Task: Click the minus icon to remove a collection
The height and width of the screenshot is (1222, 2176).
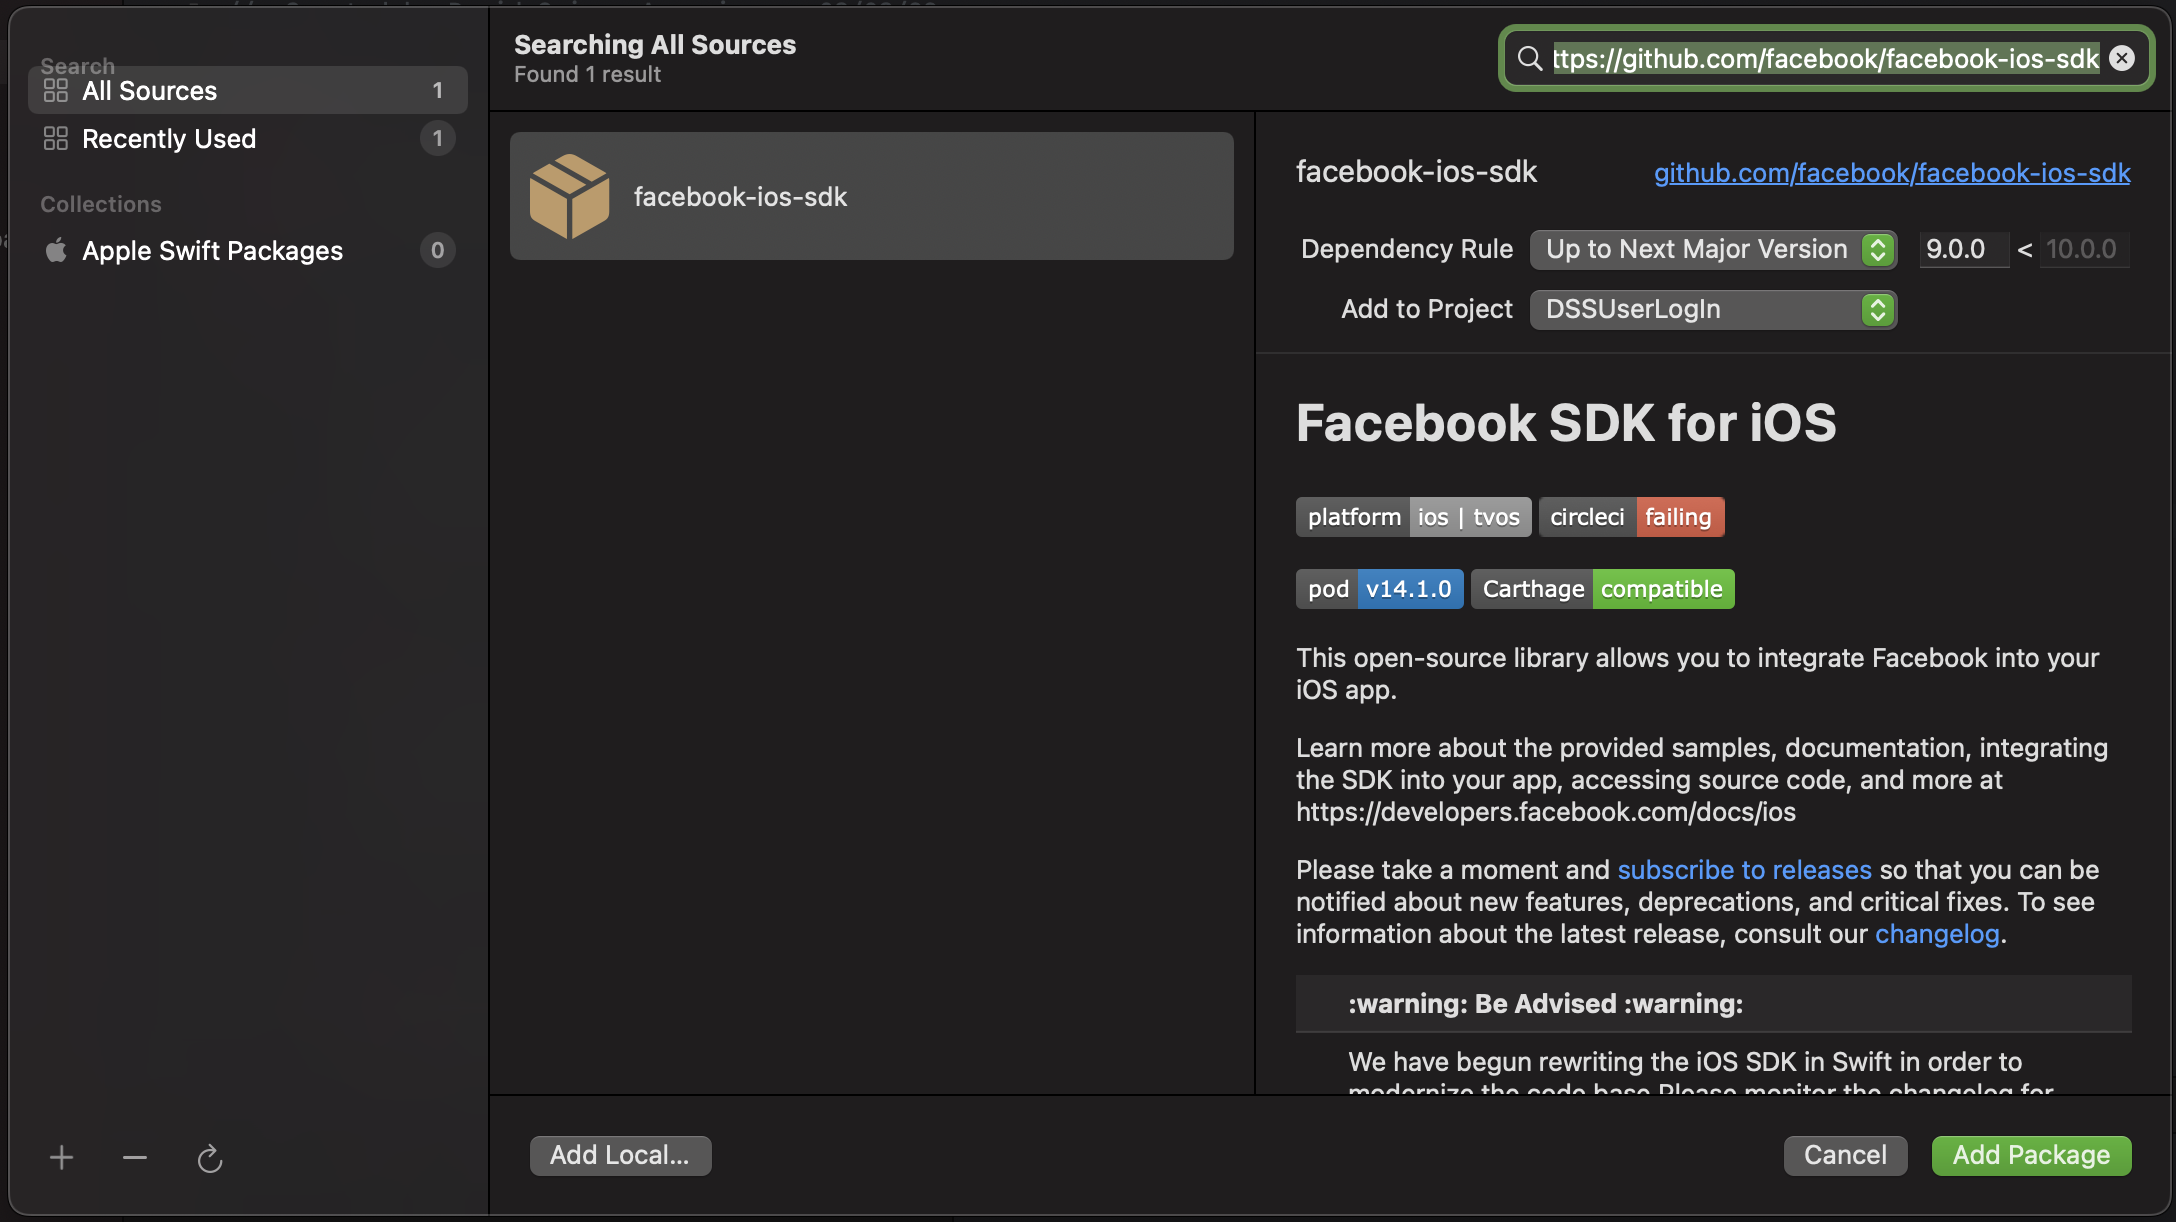Action: 135,1158
